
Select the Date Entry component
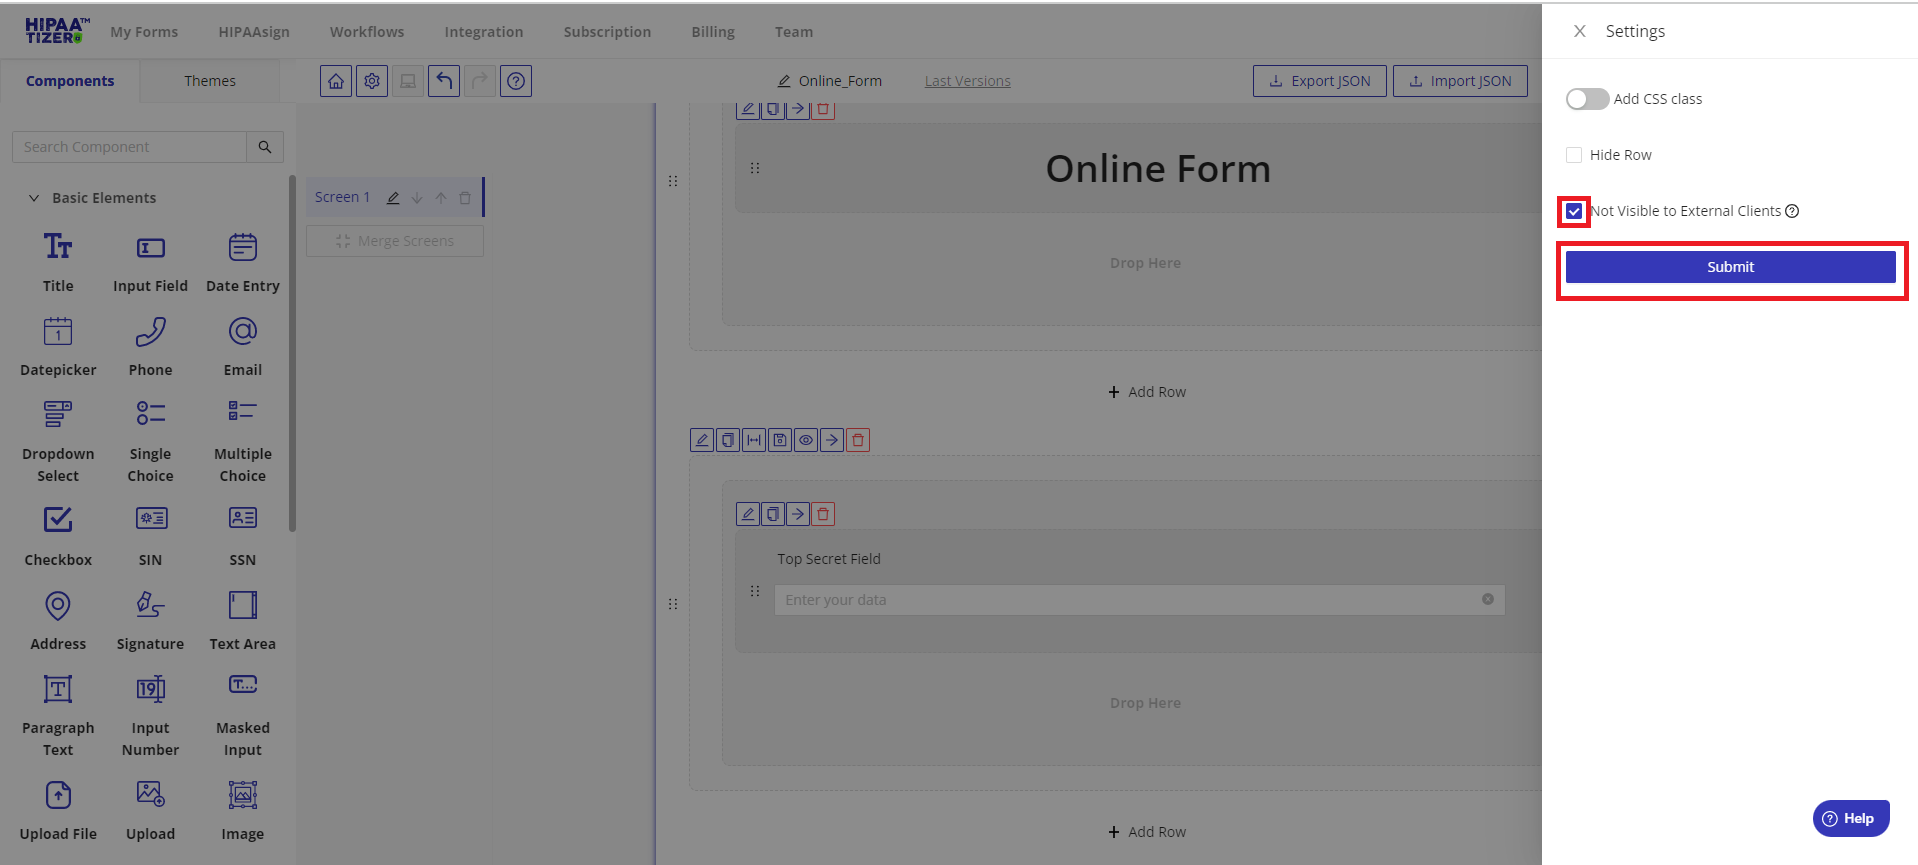pyautogui.click(x=243, y=263)
